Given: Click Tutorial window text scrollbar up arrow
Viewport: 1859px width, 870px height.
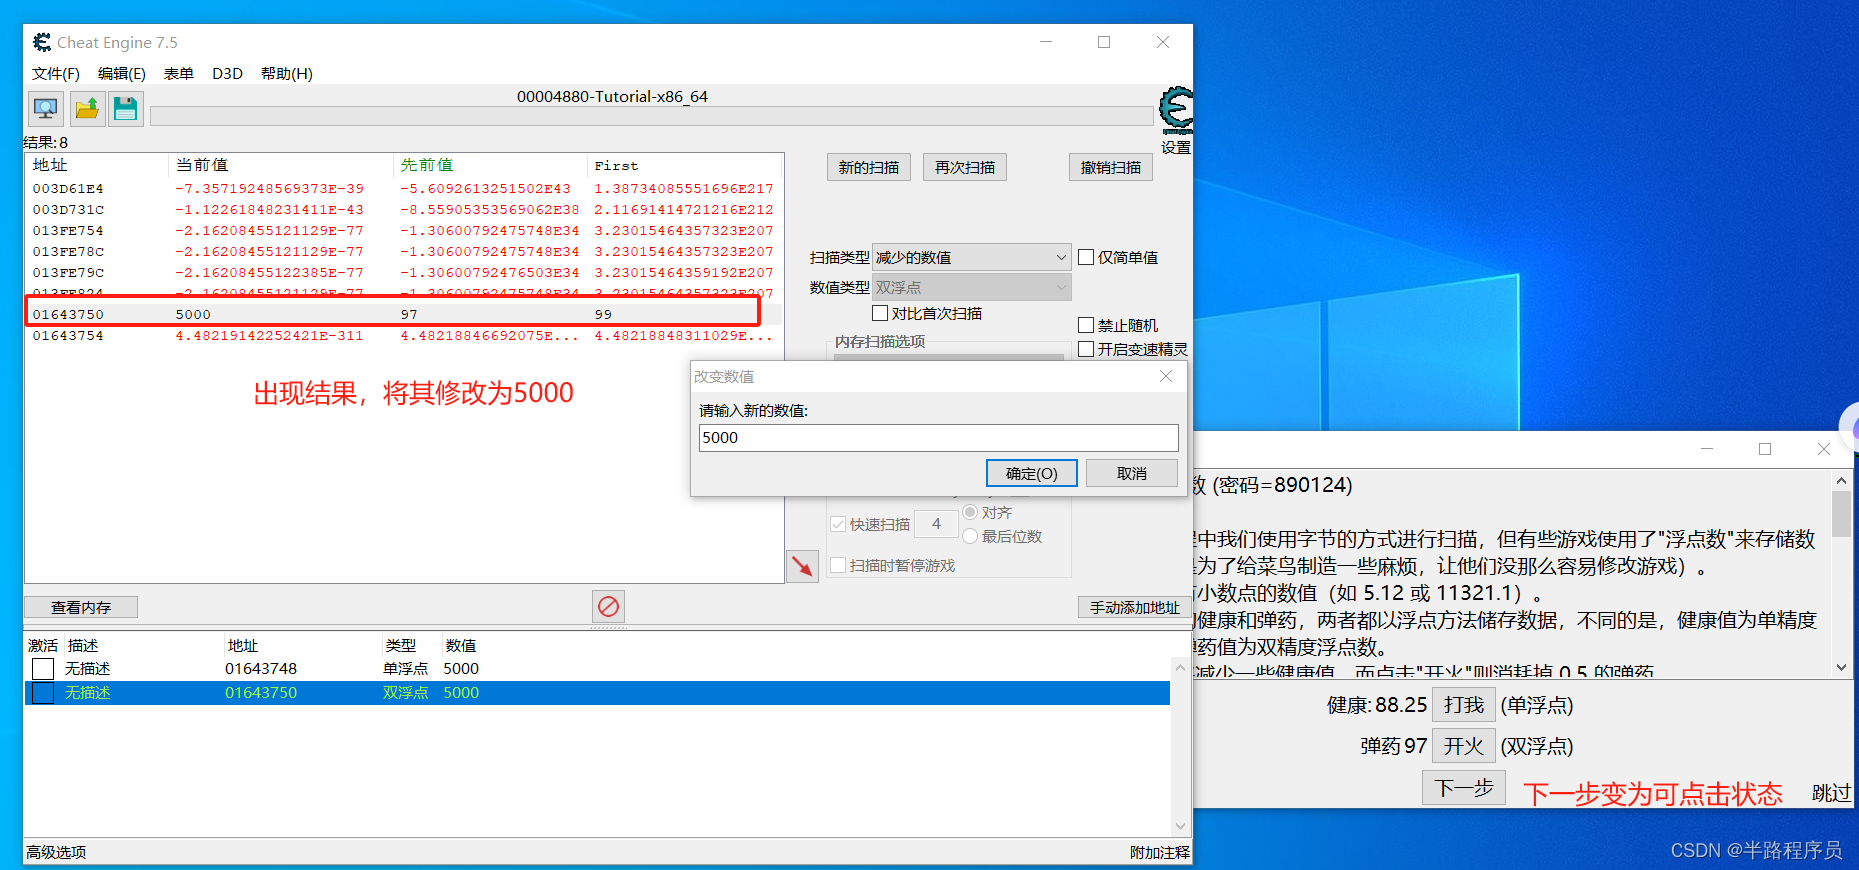Looking at the screenshot, I should tap(1841, 481).
